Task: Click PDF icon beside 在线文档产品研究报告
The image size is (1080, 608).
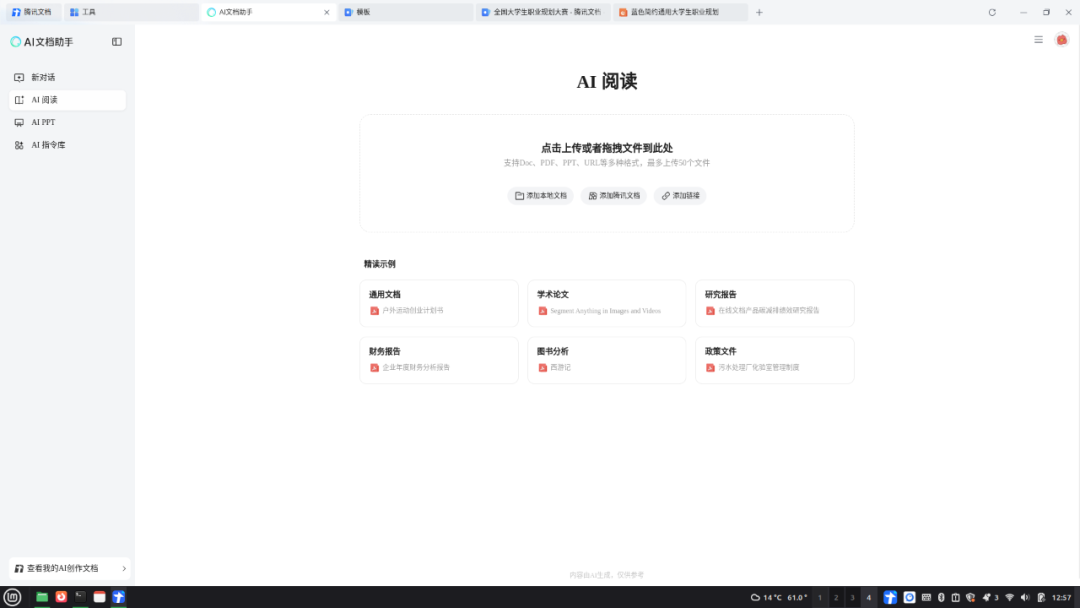Action: (x=710, y=311)
